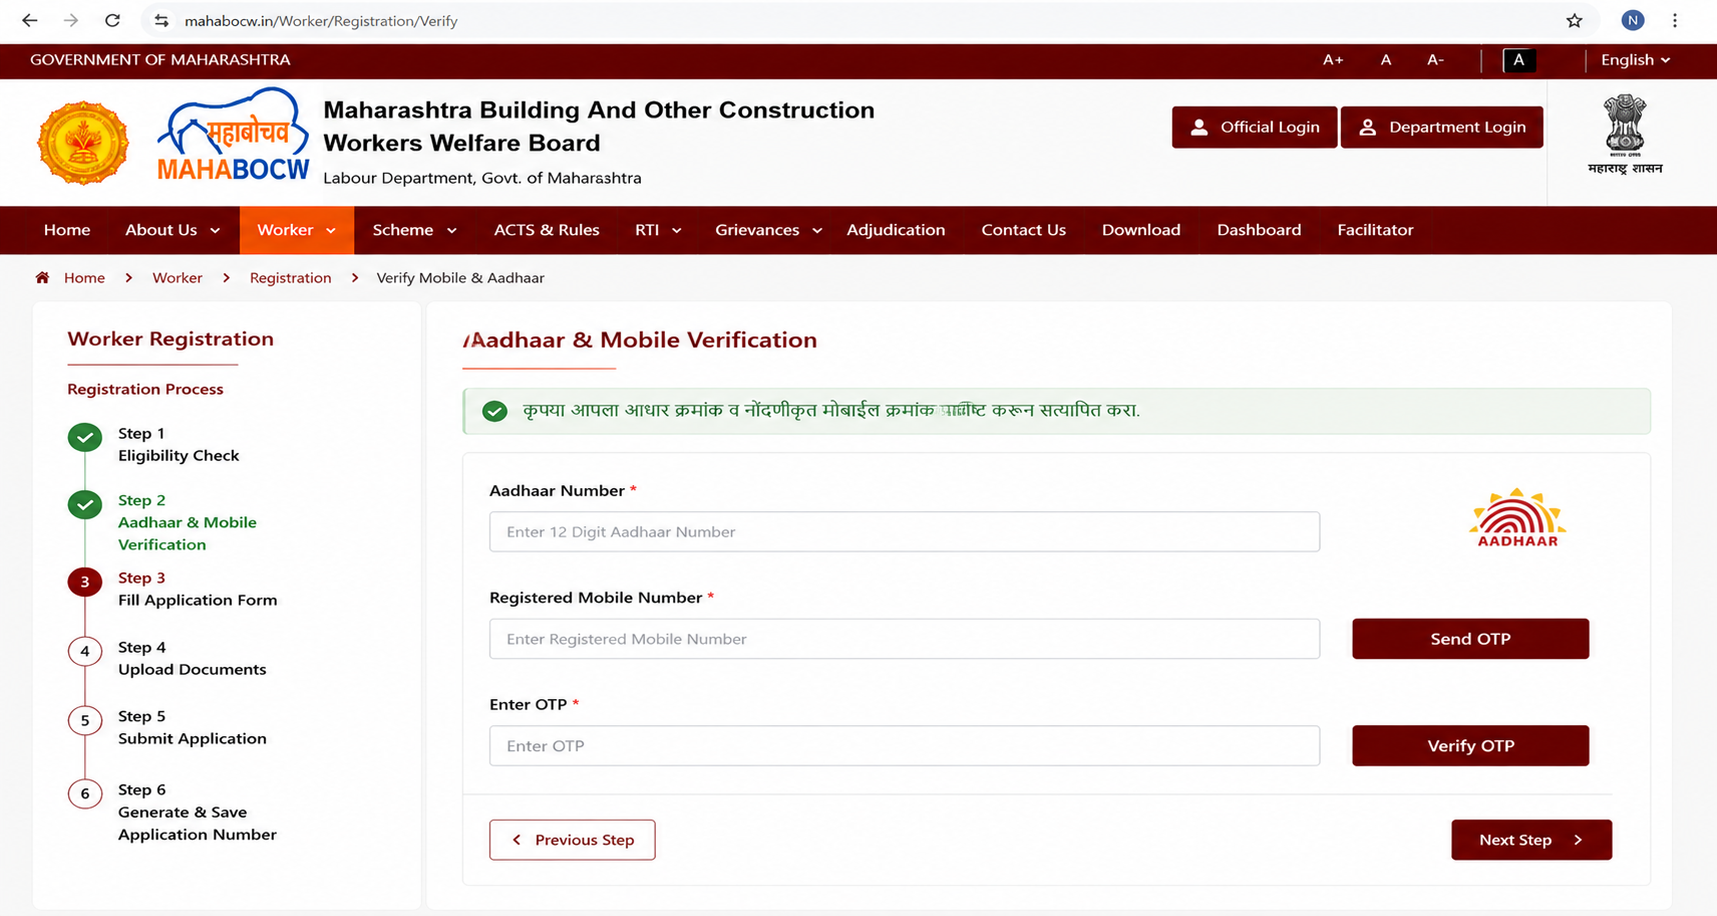Viewport: 1717px width, 916px height.
Task: Open ACTS & Rules page
Action: (x=547, y=230)
